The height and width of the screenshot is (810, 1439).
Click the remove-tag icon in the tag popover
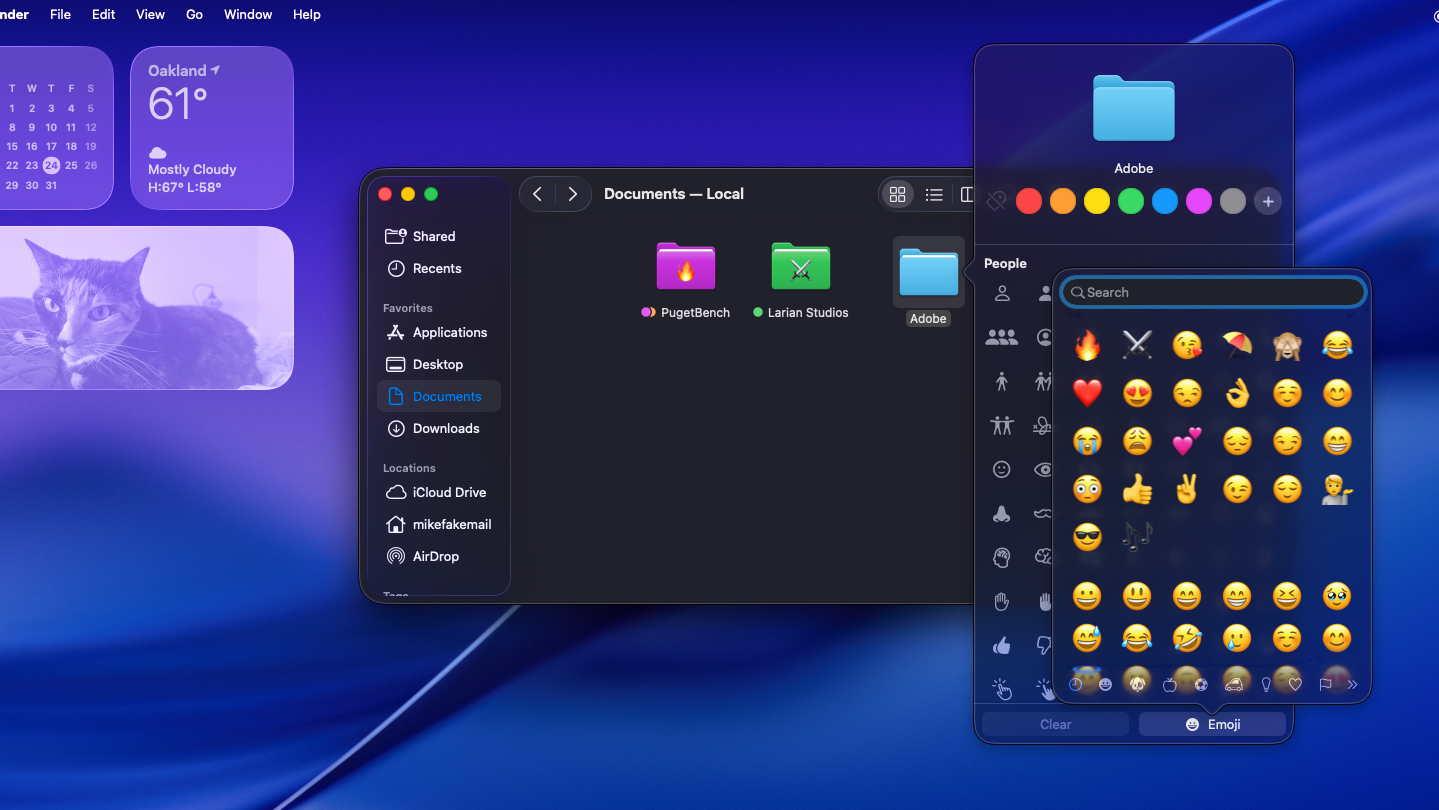995,201
